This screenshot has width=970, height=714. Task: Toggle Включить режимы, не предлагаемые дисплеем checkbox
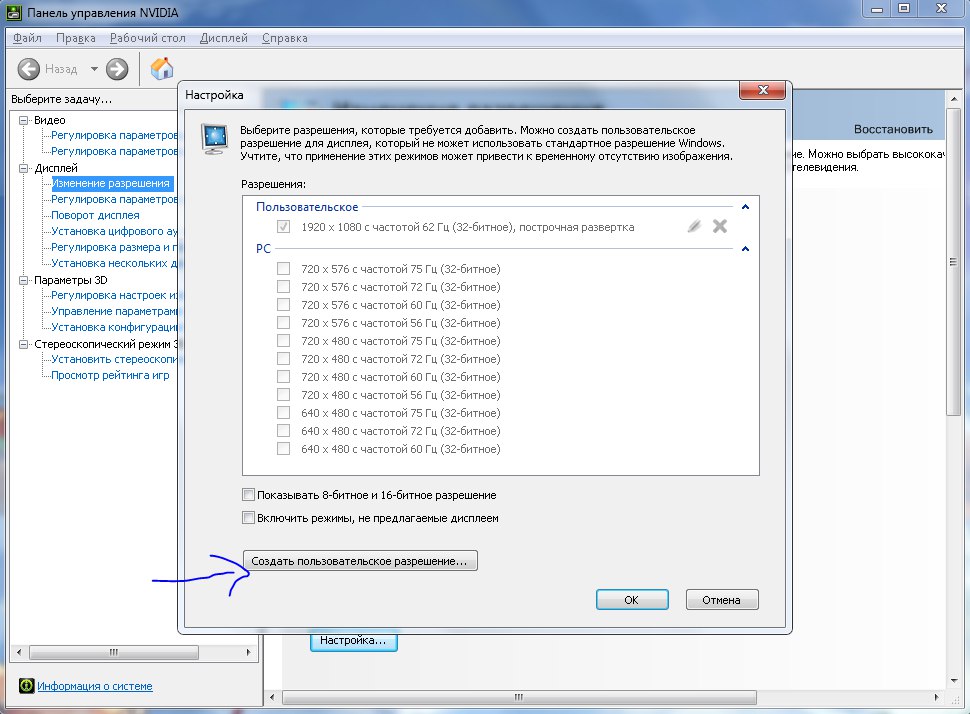[x=248, y=517]
